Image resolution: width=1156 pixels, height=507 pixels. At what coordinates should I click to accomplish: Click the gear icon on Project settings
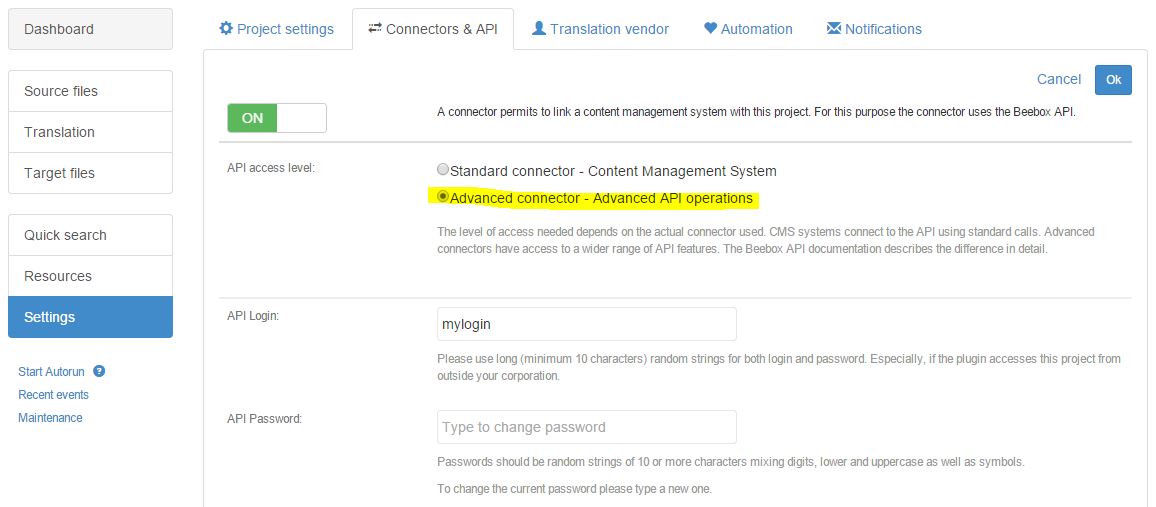point(226,29)
